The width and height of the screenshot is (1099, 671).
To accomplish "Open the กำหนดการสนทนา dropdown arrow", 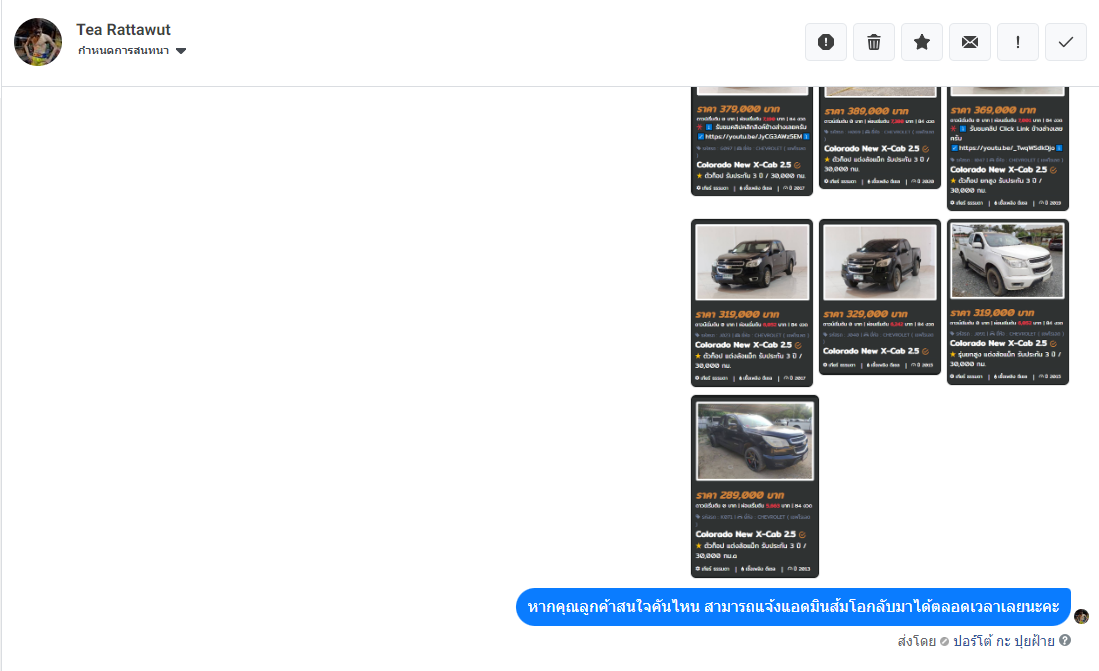I will (181, 50).
